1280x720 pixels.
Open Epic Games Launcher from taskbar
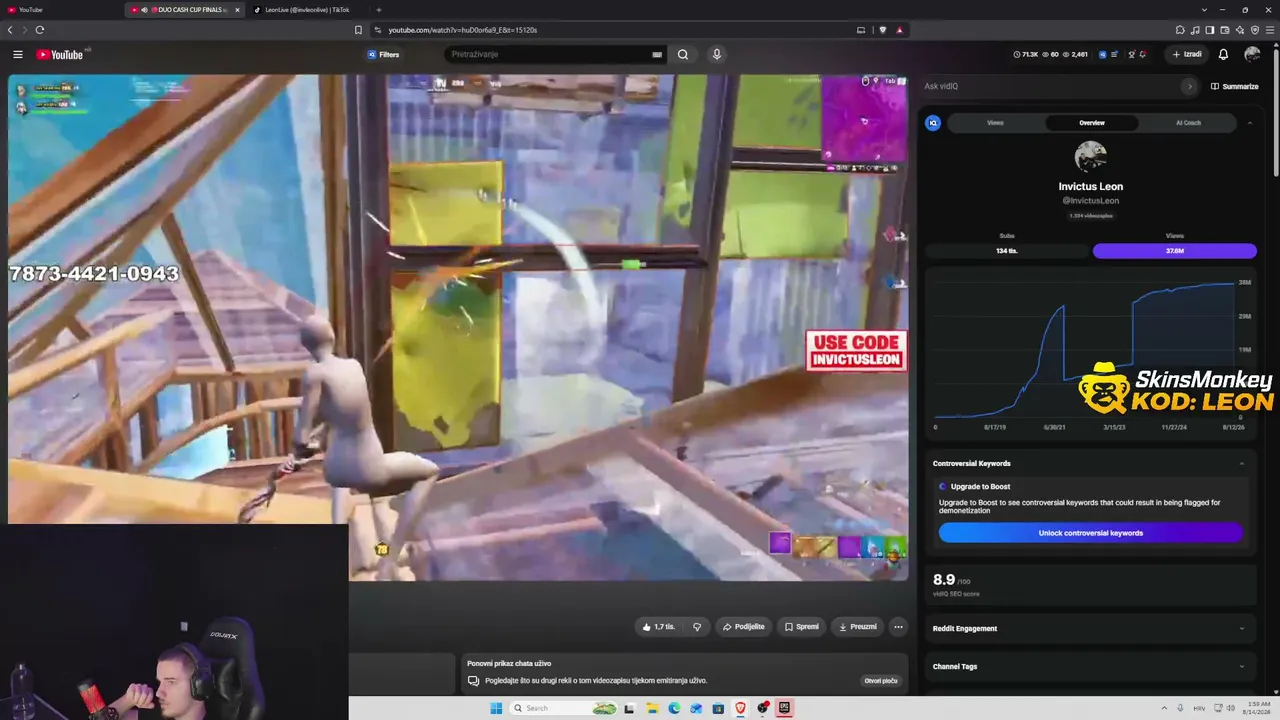click(x=784, y=708)
